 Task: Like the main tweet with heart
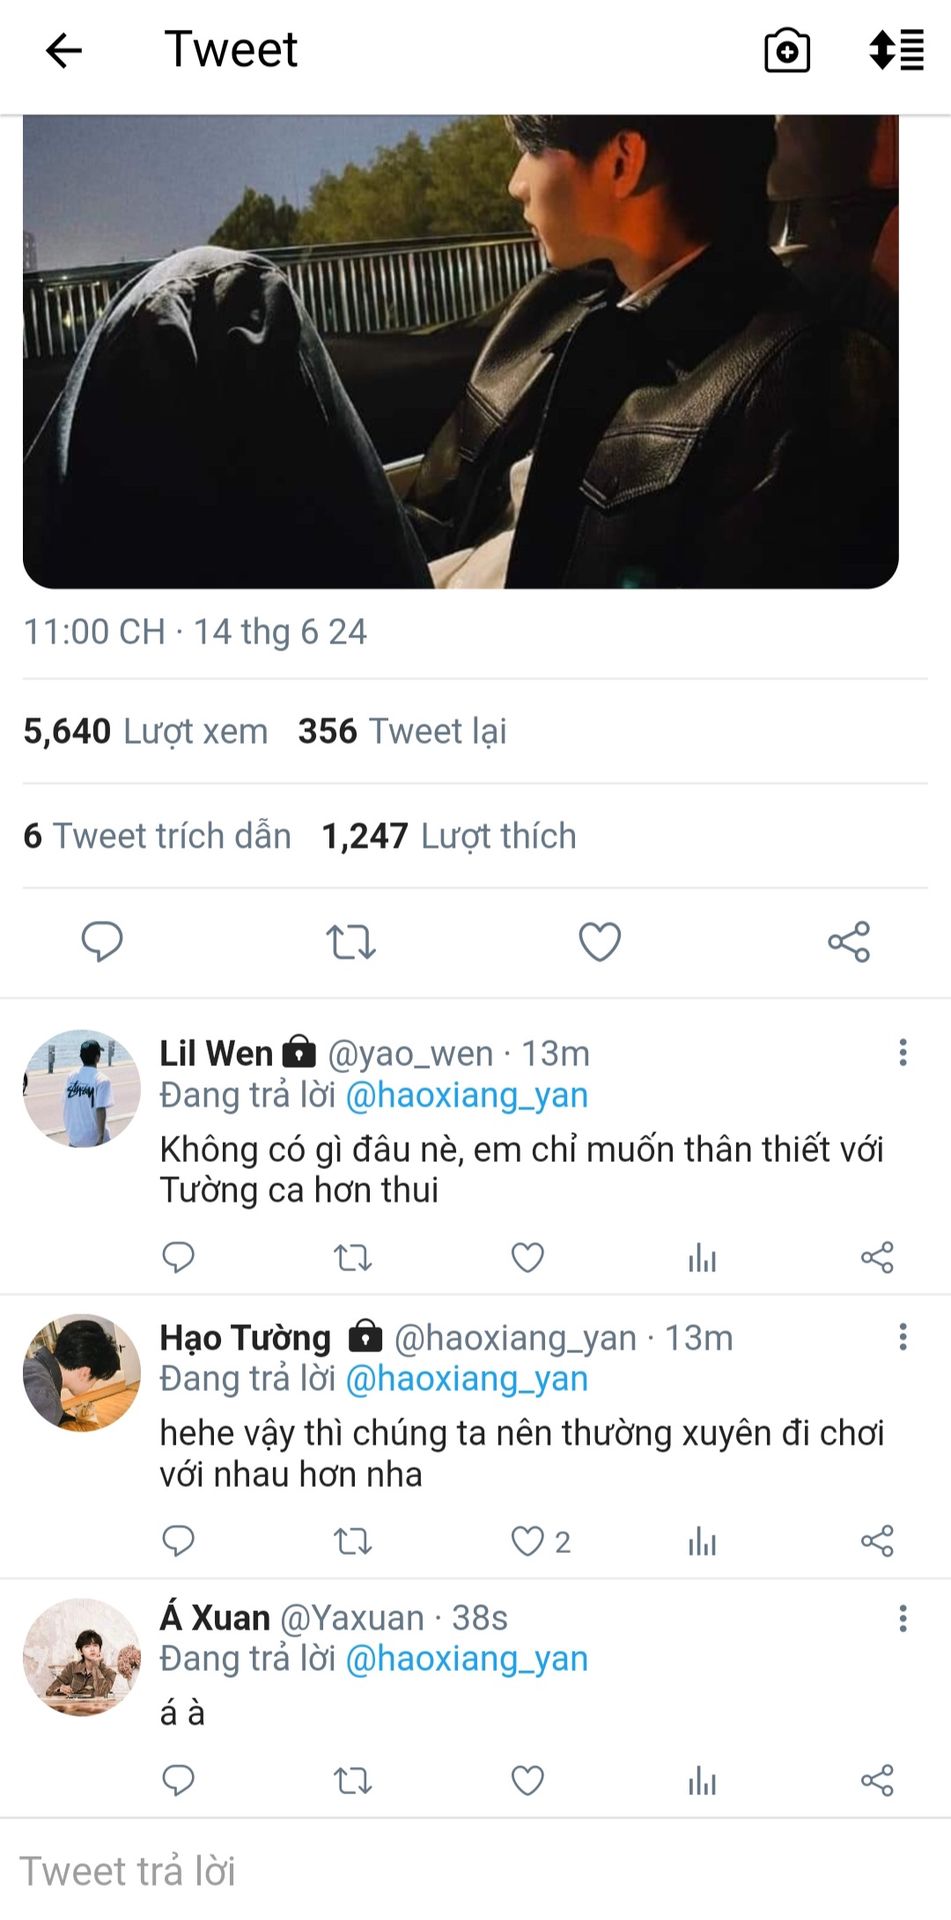point(600,942)
